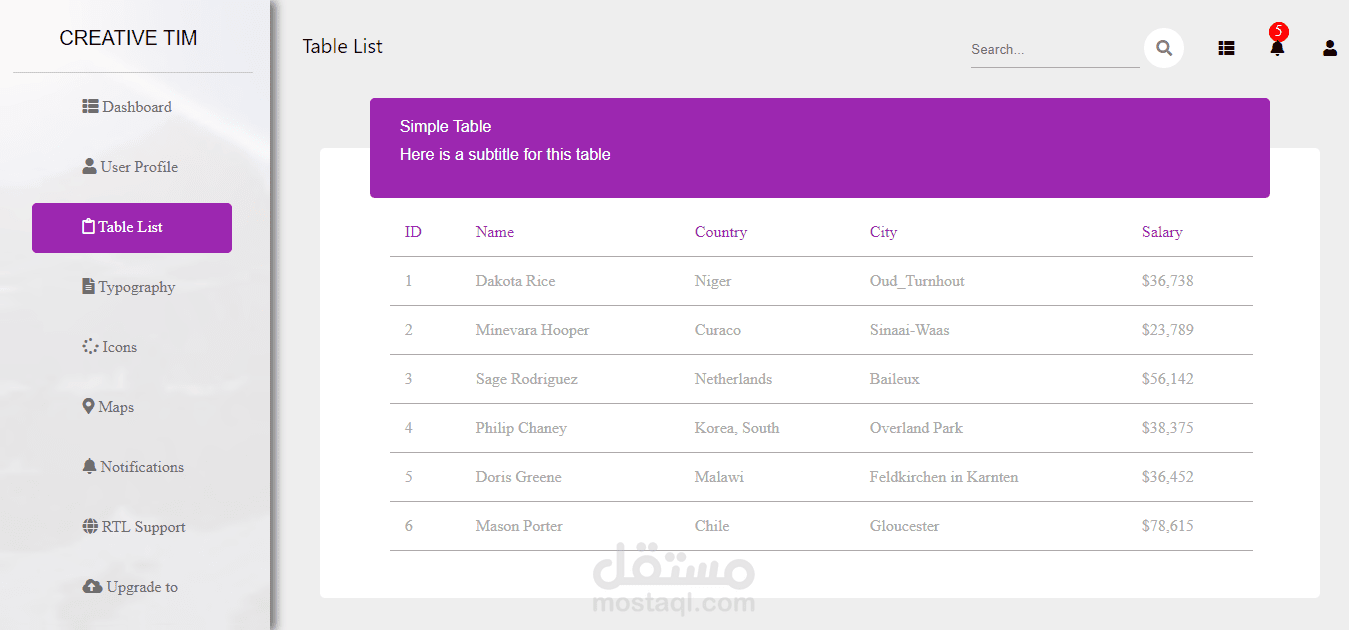Click the search magnifier button
The width and height of the screenshot is (1349, 630).
(x=1163, y=48)
